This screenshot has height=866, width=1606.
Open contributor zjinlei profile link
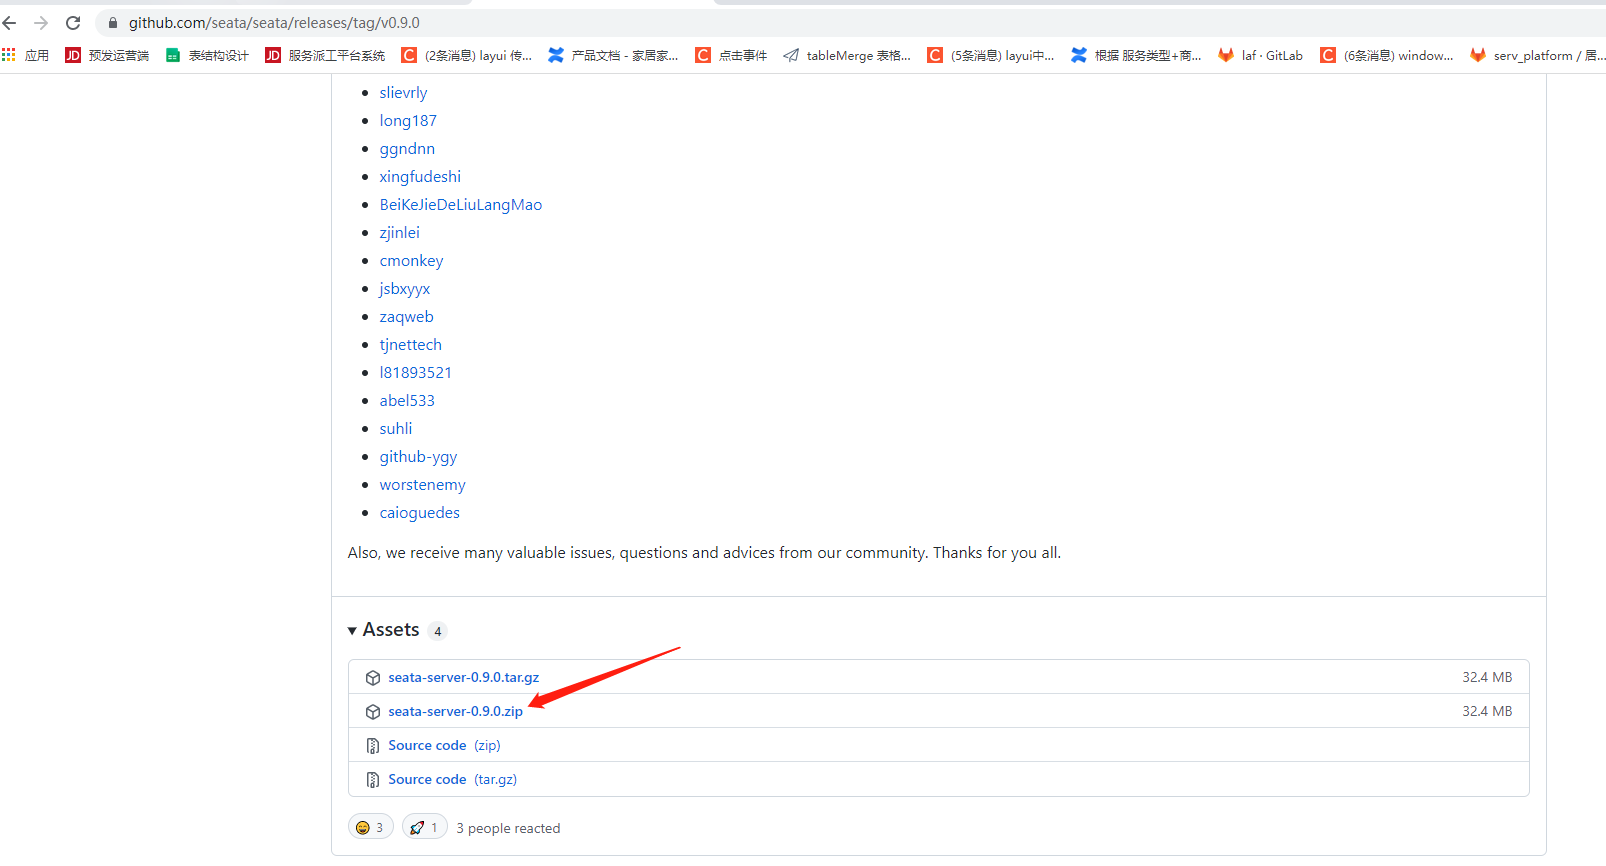(x=399, y=232)
